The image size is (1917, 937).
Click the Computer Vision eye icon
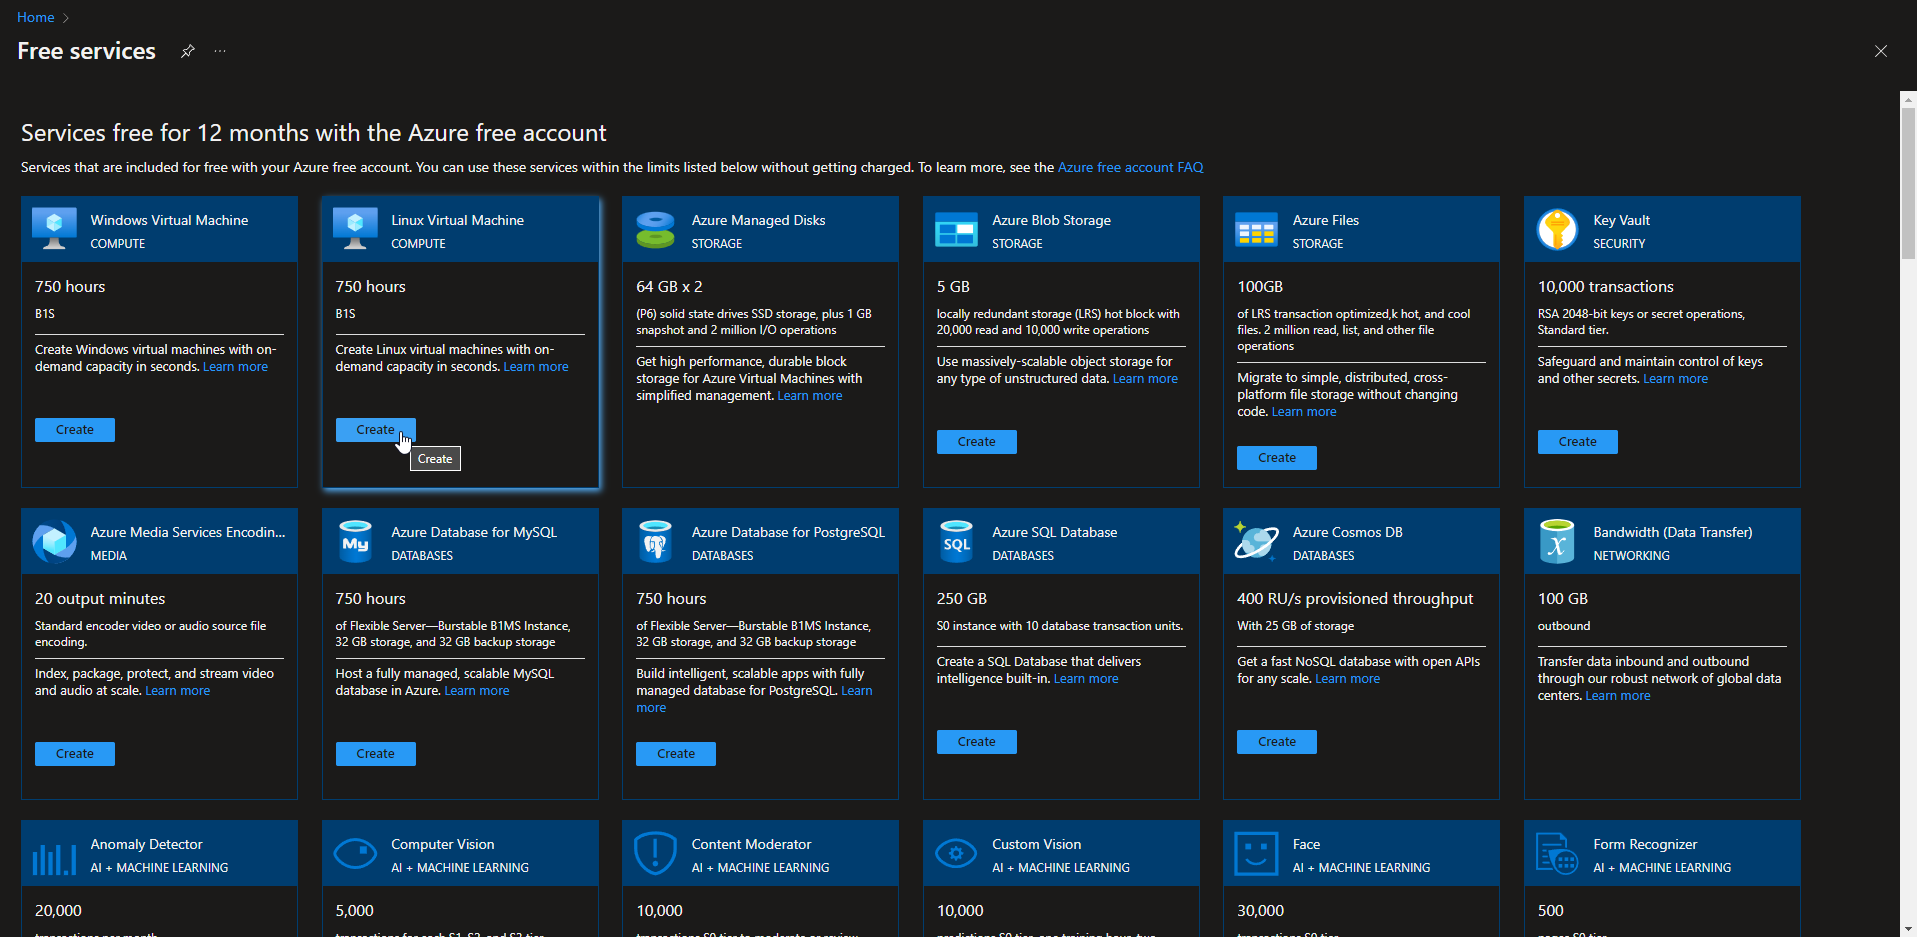[355, 853]
